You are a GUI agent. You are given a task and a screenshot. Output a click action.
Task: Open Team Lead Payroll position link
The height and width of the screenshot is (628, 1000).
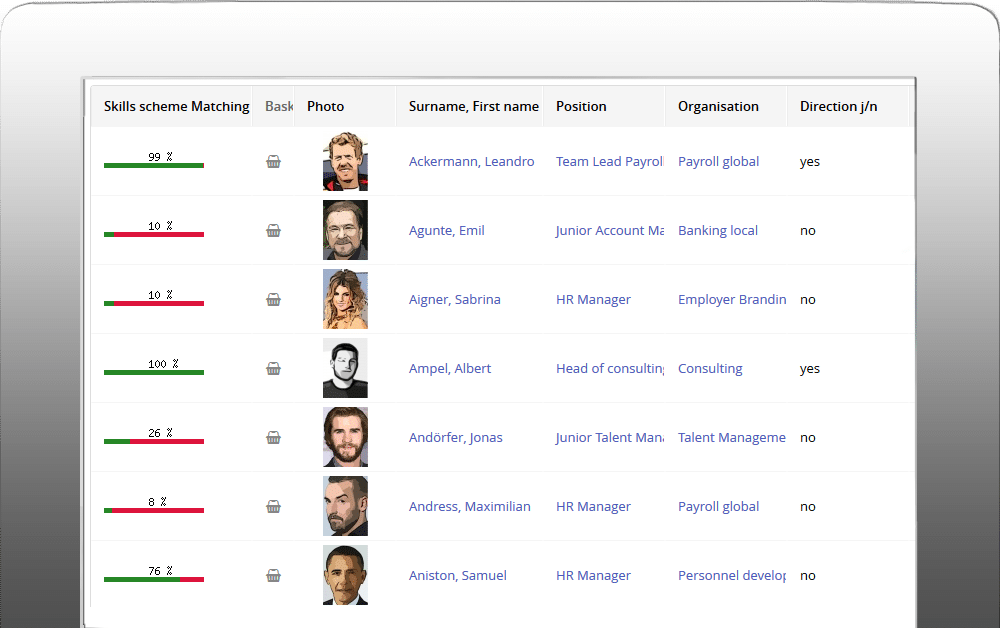pyautogui.click(x=610, y=162)
